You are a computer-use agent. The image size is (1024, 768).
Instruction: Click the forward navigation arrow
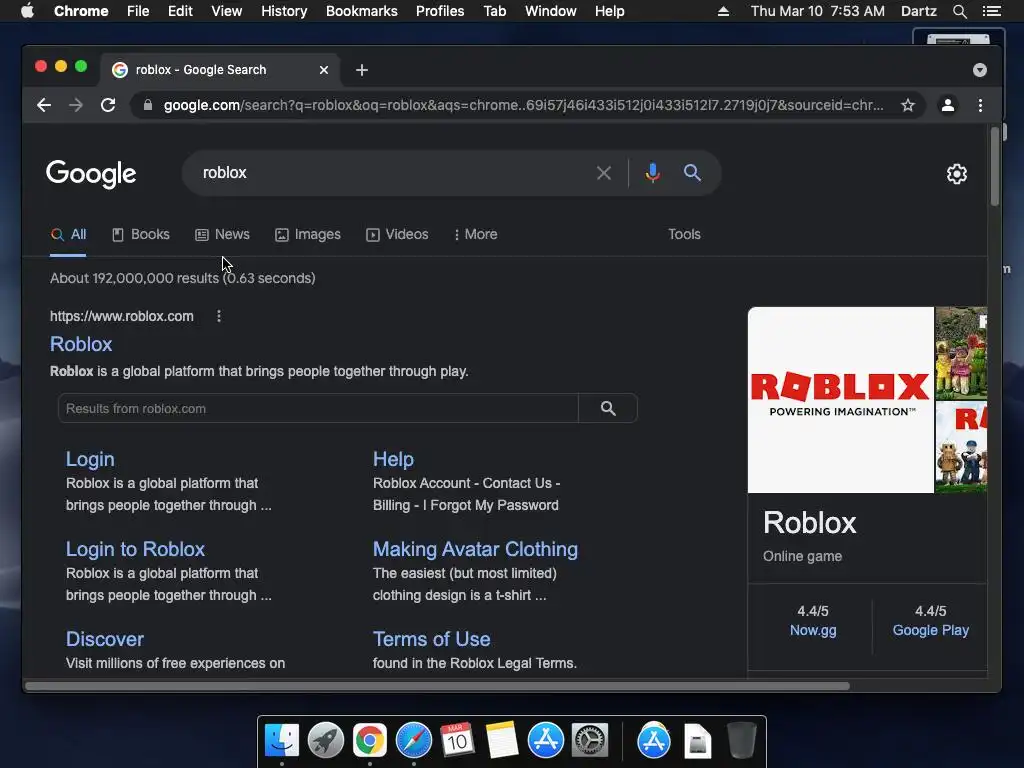click(x=76, y=105)
